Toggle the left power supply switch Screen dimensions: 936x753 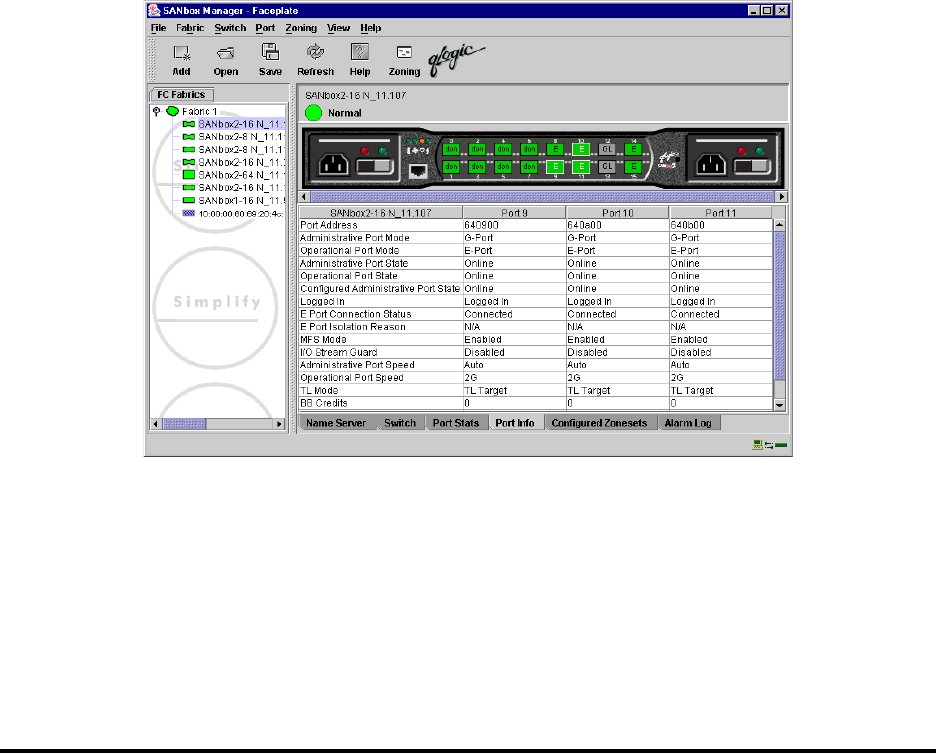point(373,166)
